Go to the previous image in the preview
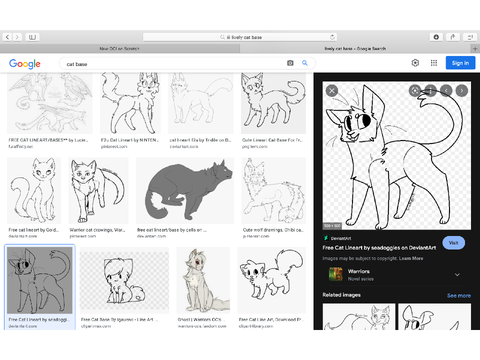Image resolution: width=480 pixels, height=360 pixels. point(446,90)
